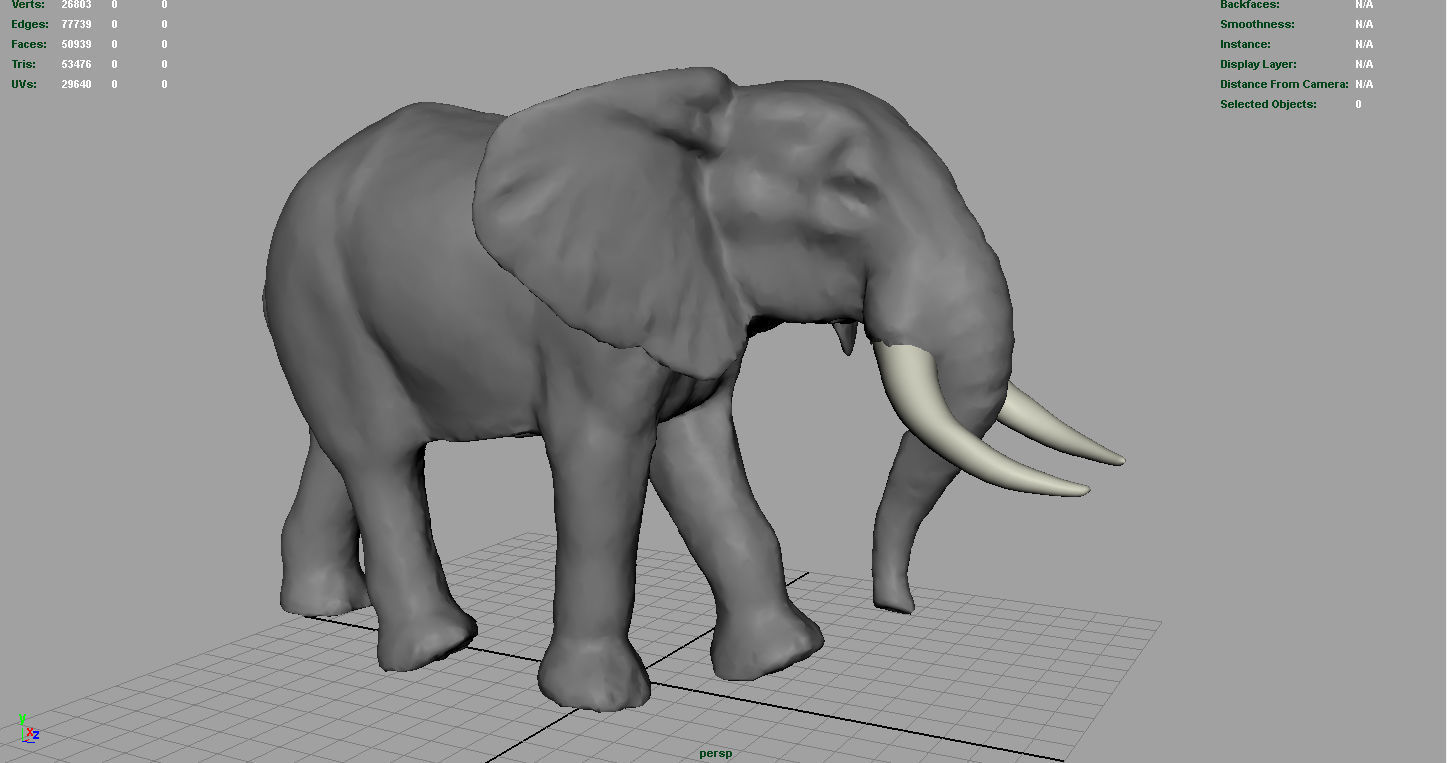
Task: Click the "Edges:" HUD label
Action: click(30, 24)
